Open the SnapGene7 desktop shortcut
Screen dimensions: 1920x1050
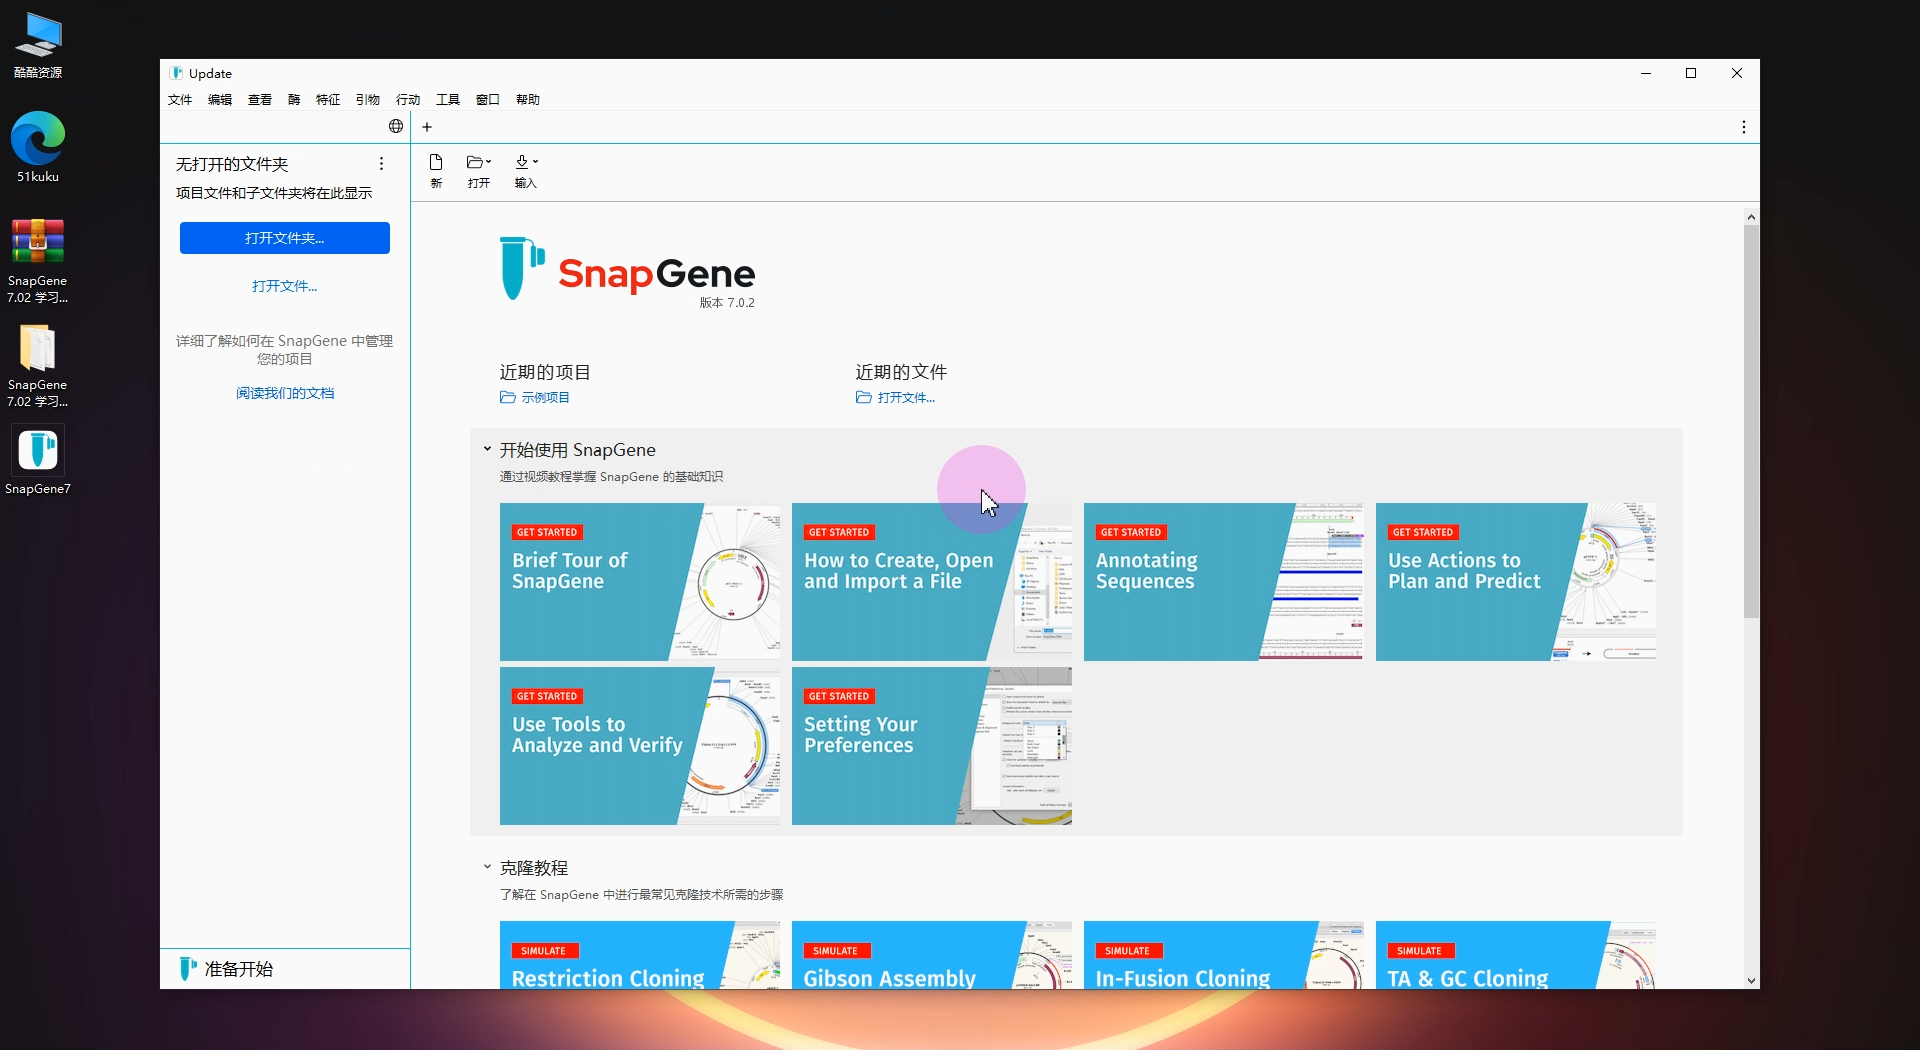click(x=38, y=452)
